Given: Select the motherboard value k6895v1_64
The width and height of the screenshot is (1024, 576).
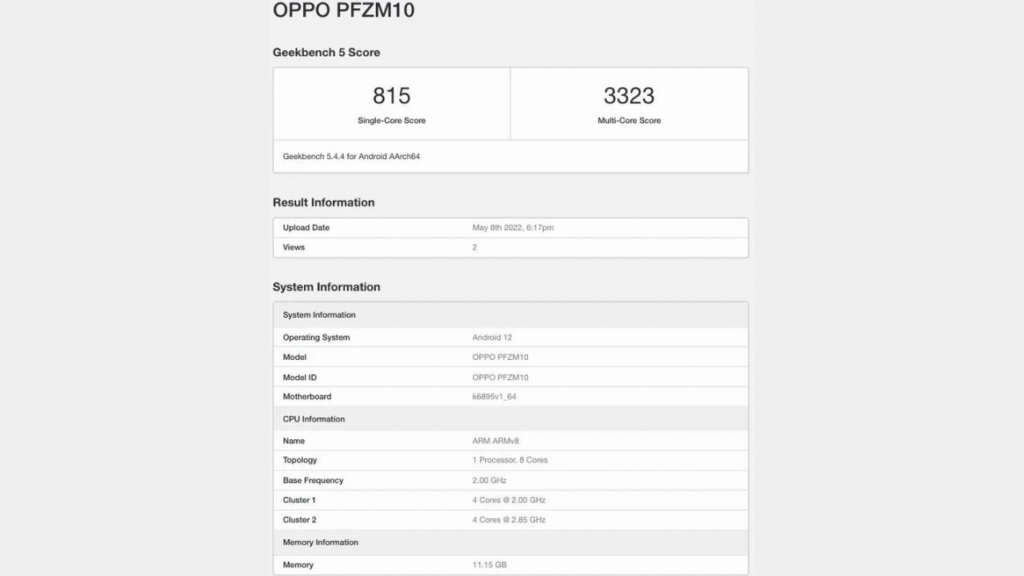Looking at the screenshot, I should pyautogui.click(x=494, y=396).
